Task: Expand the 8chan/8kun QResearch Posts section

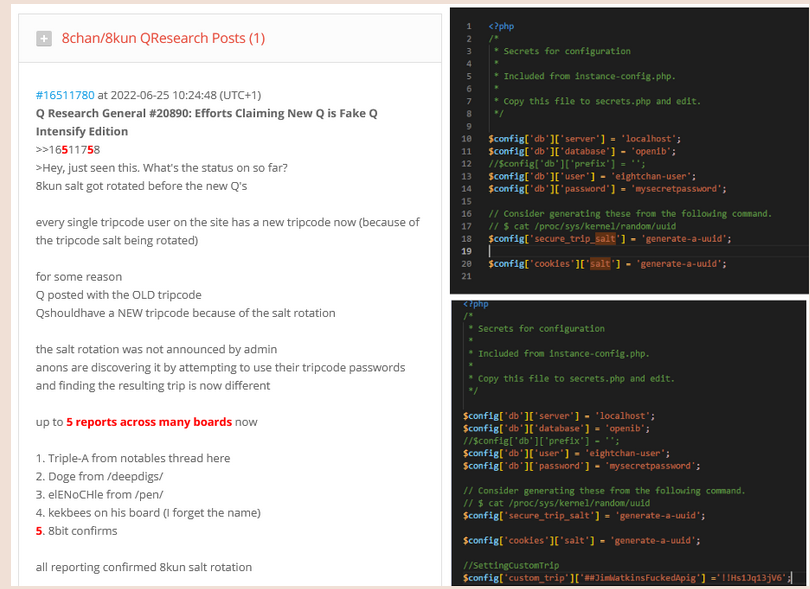Action: point(44,38)
